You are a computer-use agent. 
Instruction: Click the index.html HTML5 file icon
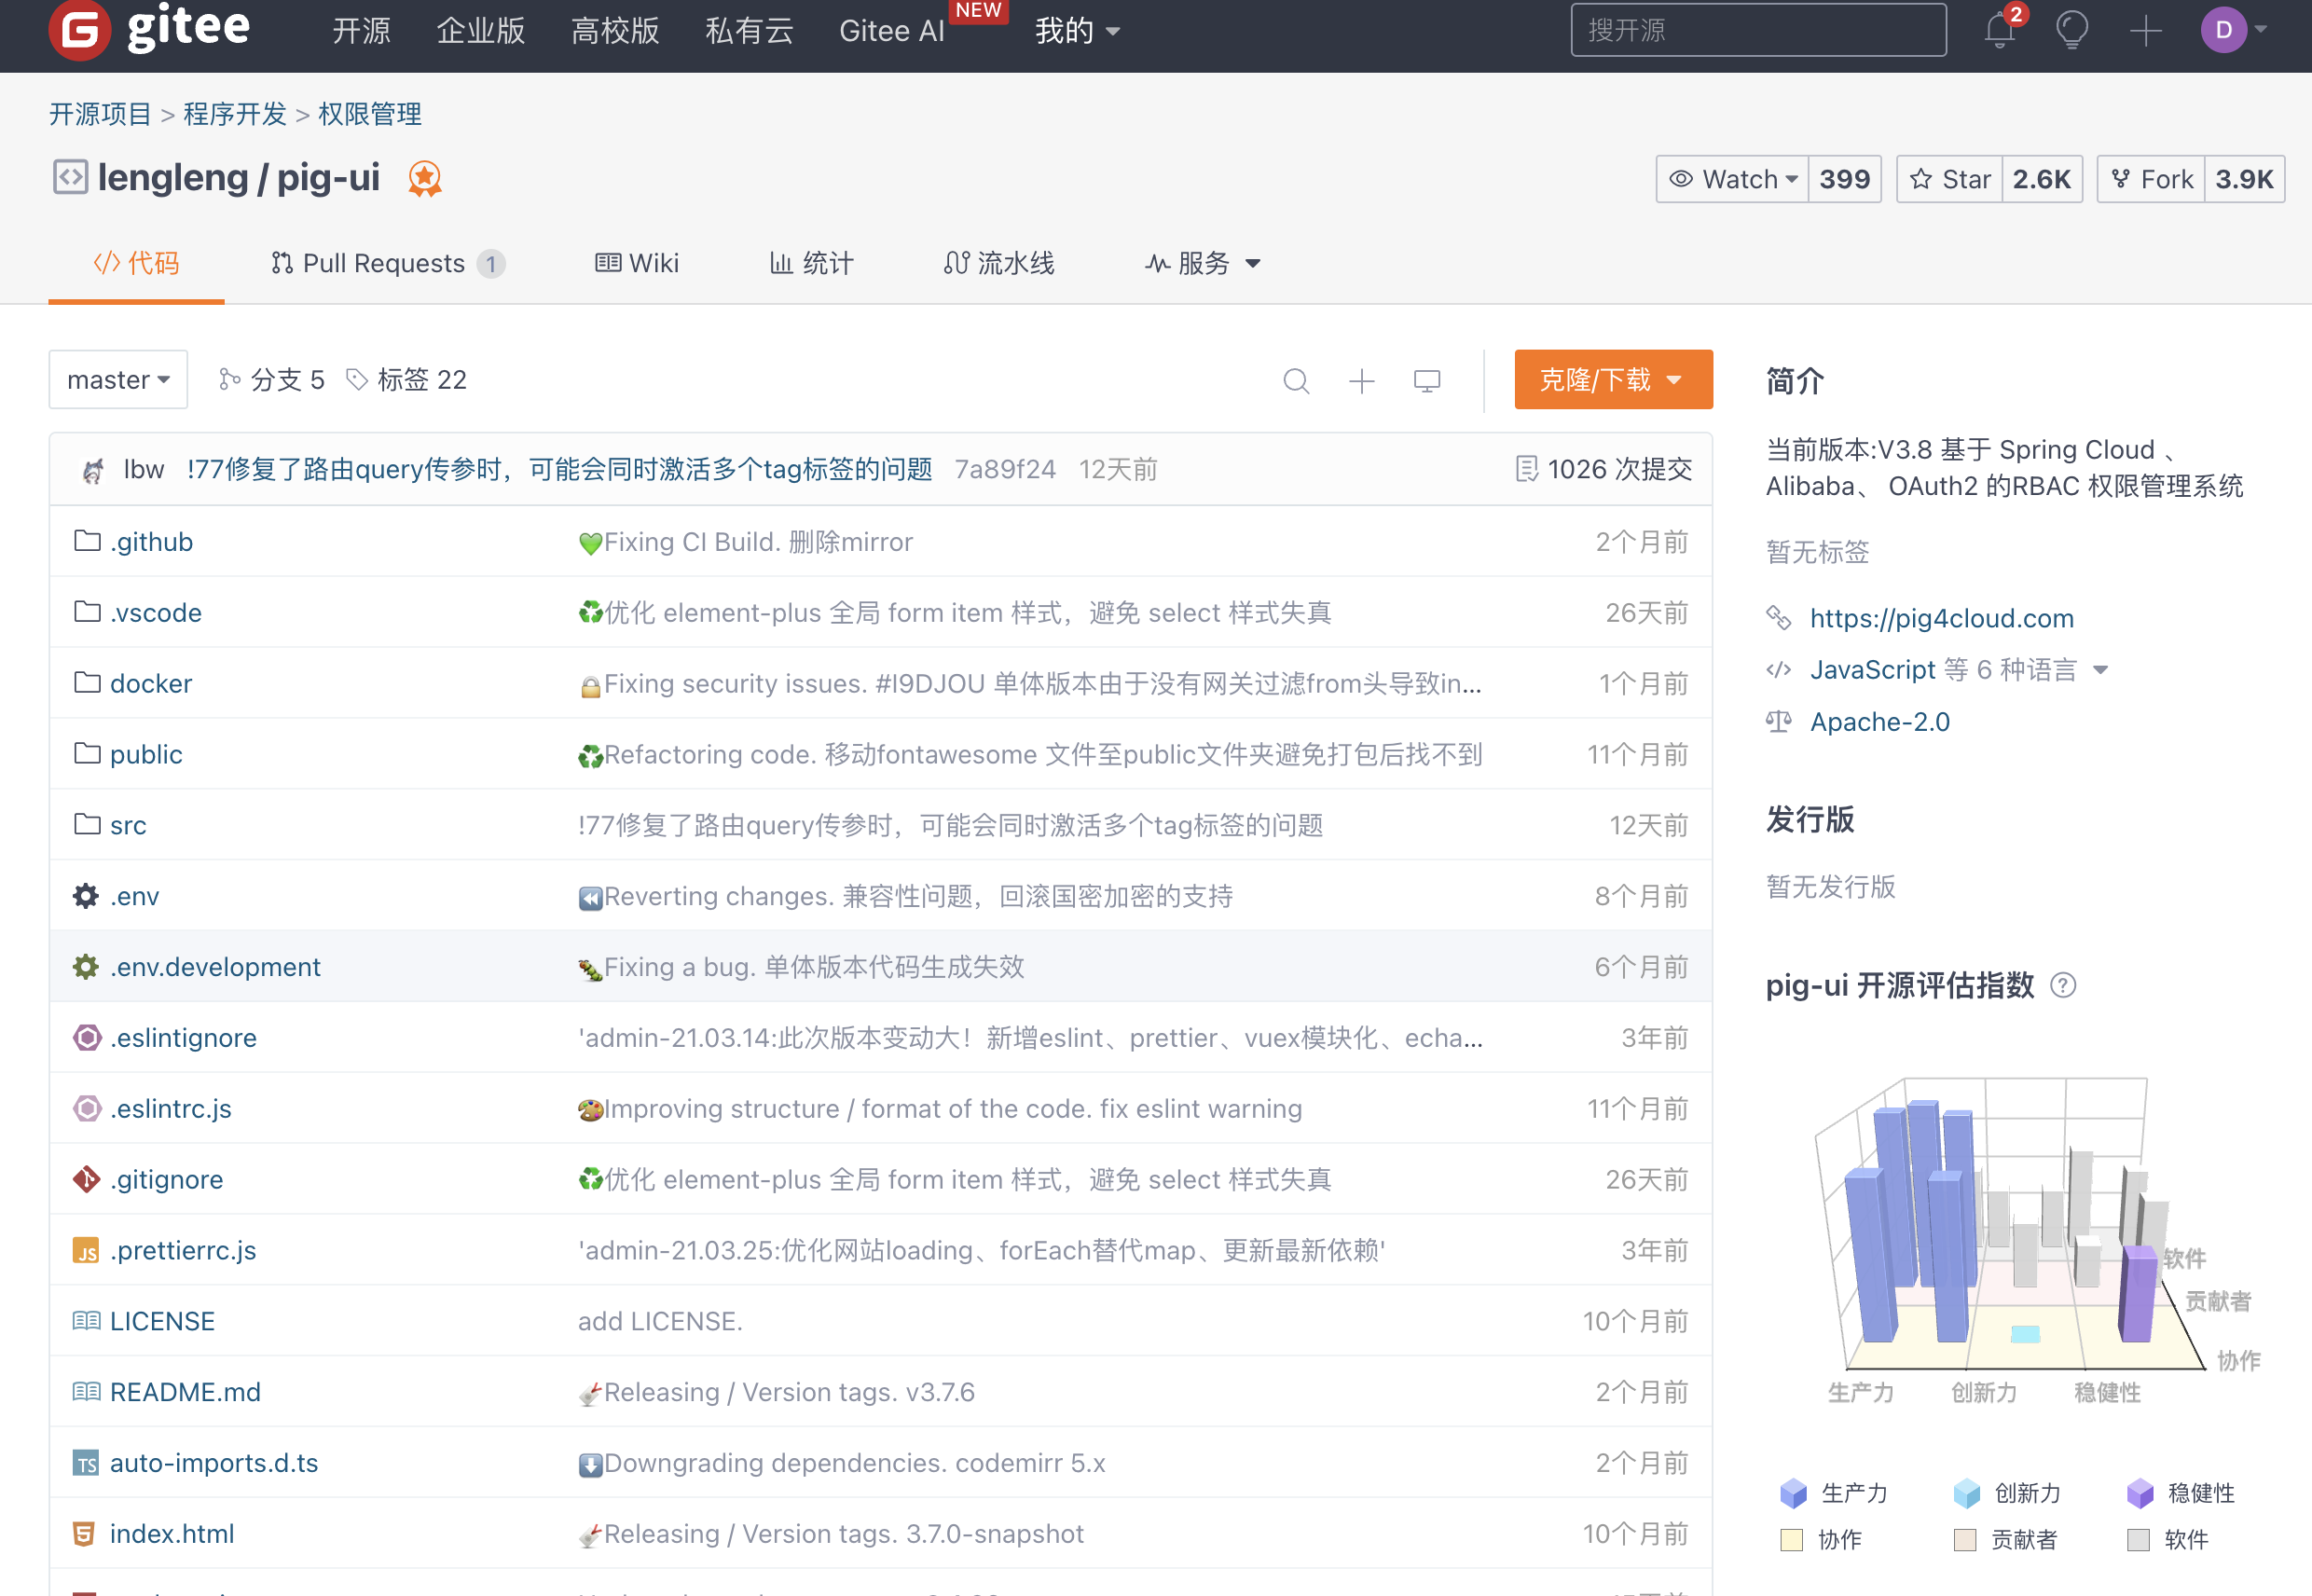85,1534
